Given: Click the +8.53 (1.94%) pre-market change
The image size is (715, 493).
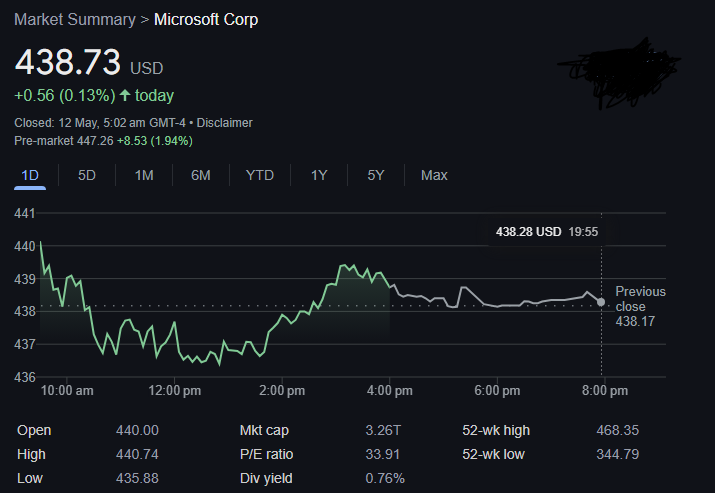Looking at the screenshot, I should click(155, 141).
